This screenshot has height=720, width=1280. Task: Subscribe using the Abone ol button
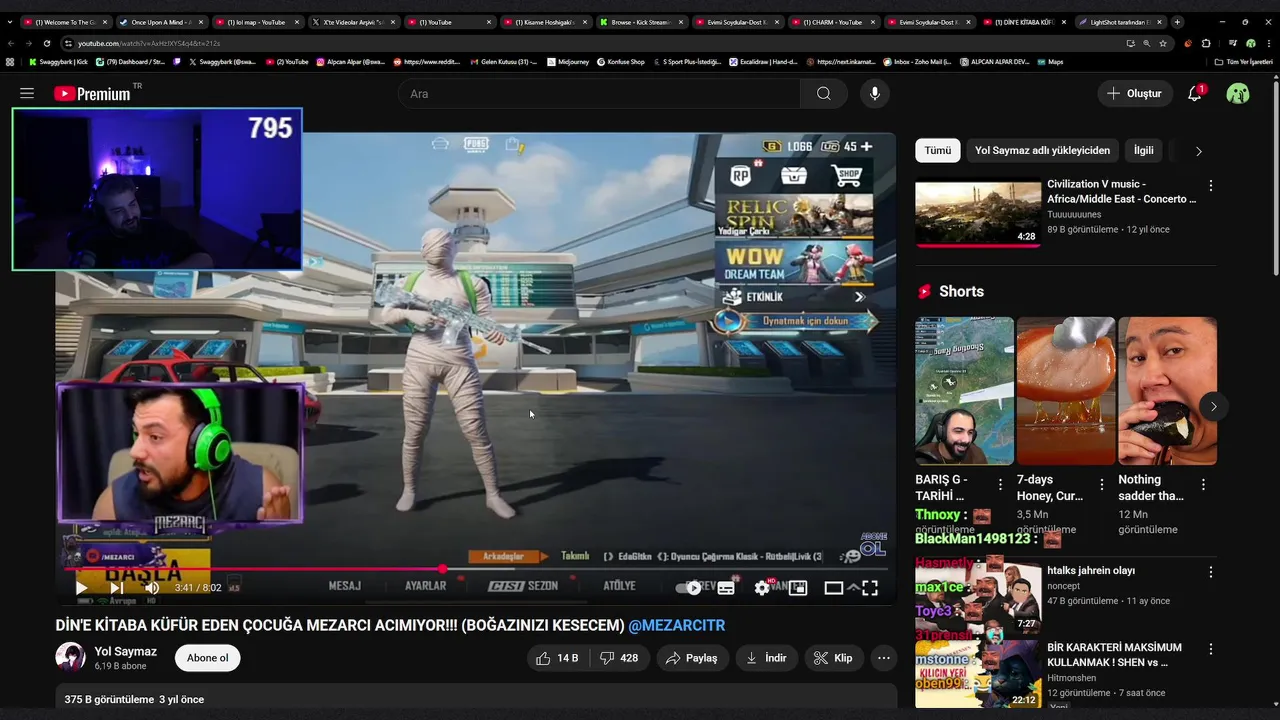208,658
